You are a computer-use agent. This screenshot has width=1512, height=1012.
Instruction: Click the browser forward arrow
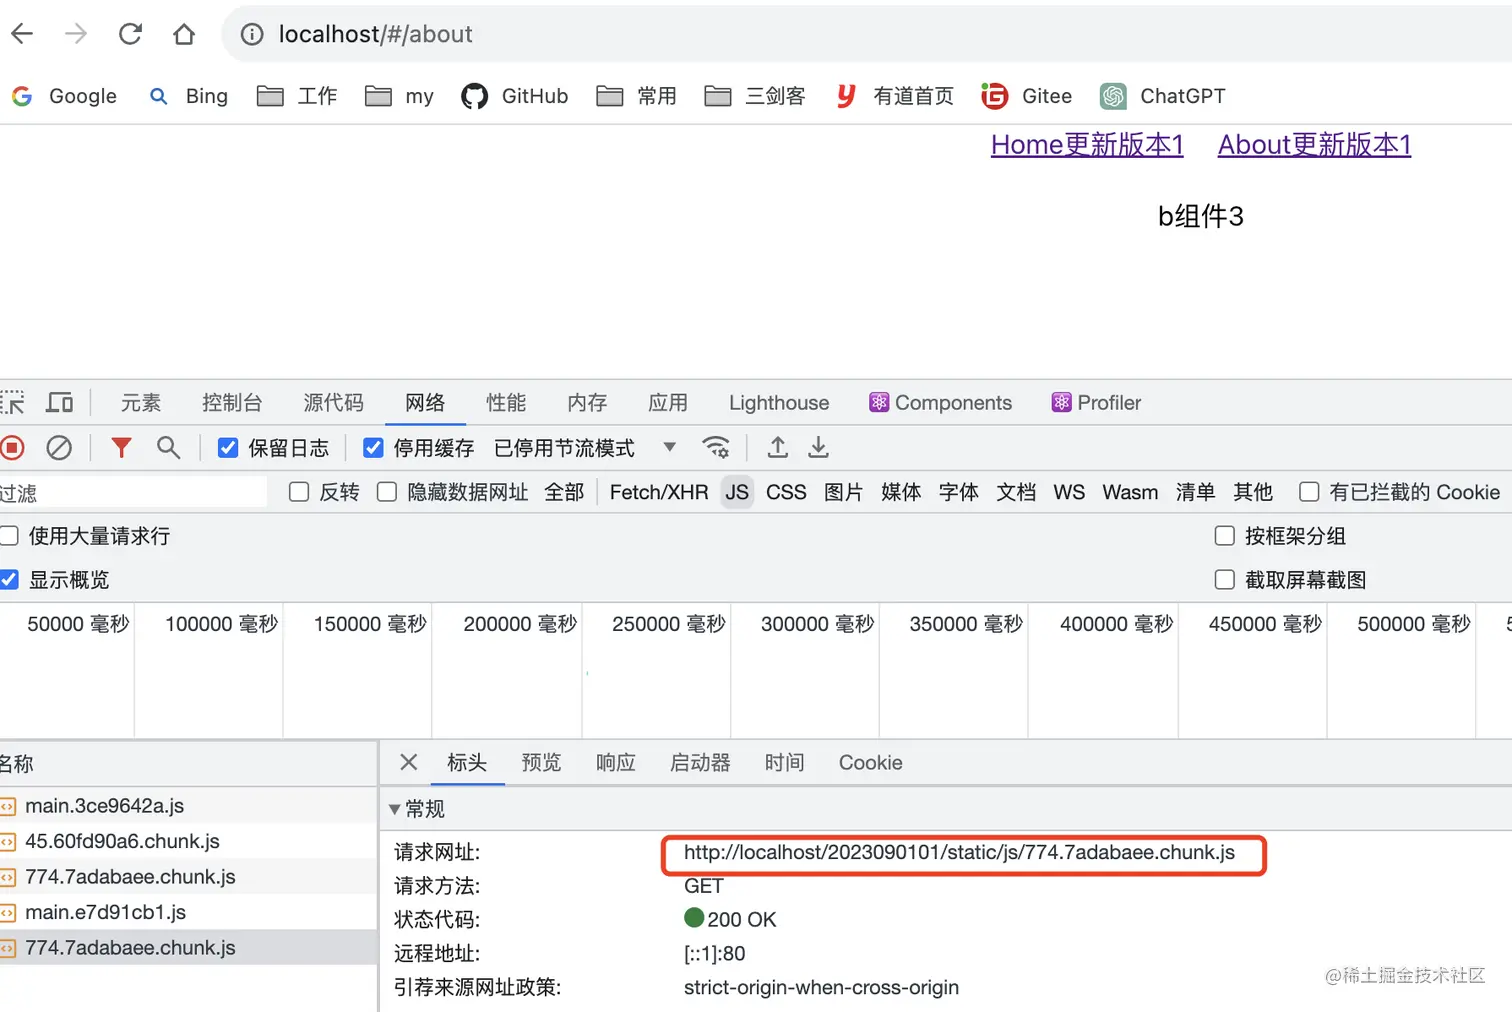(76, 34)
